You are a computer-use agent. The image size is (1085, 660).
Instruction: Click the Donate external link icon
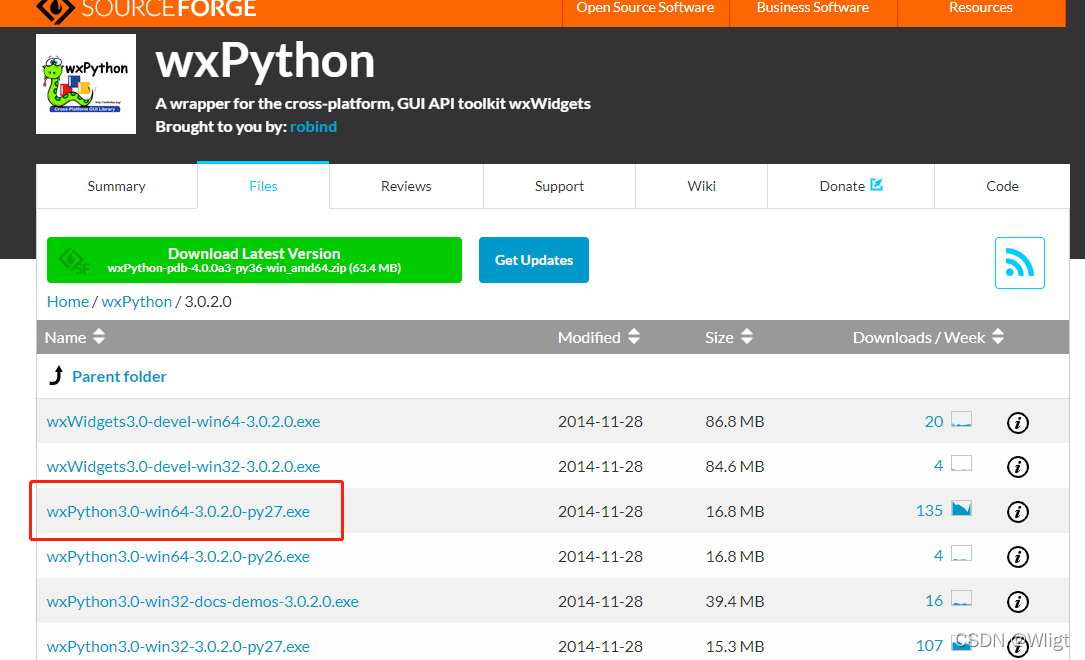[x=876, y=185]
